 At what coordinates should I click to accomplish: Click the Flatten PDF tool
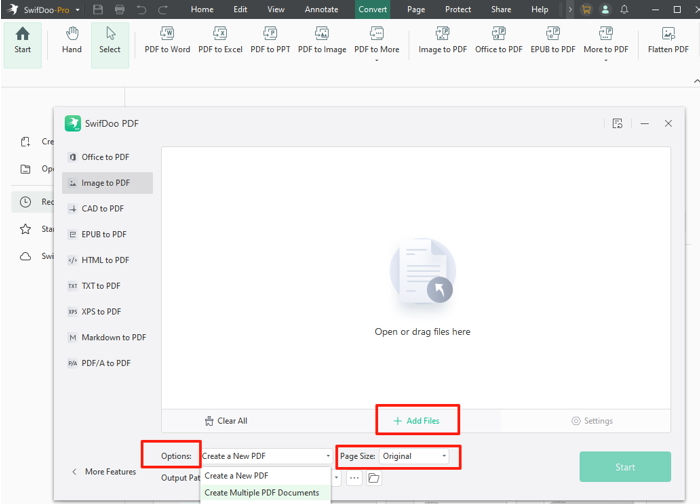coord(668,40)
